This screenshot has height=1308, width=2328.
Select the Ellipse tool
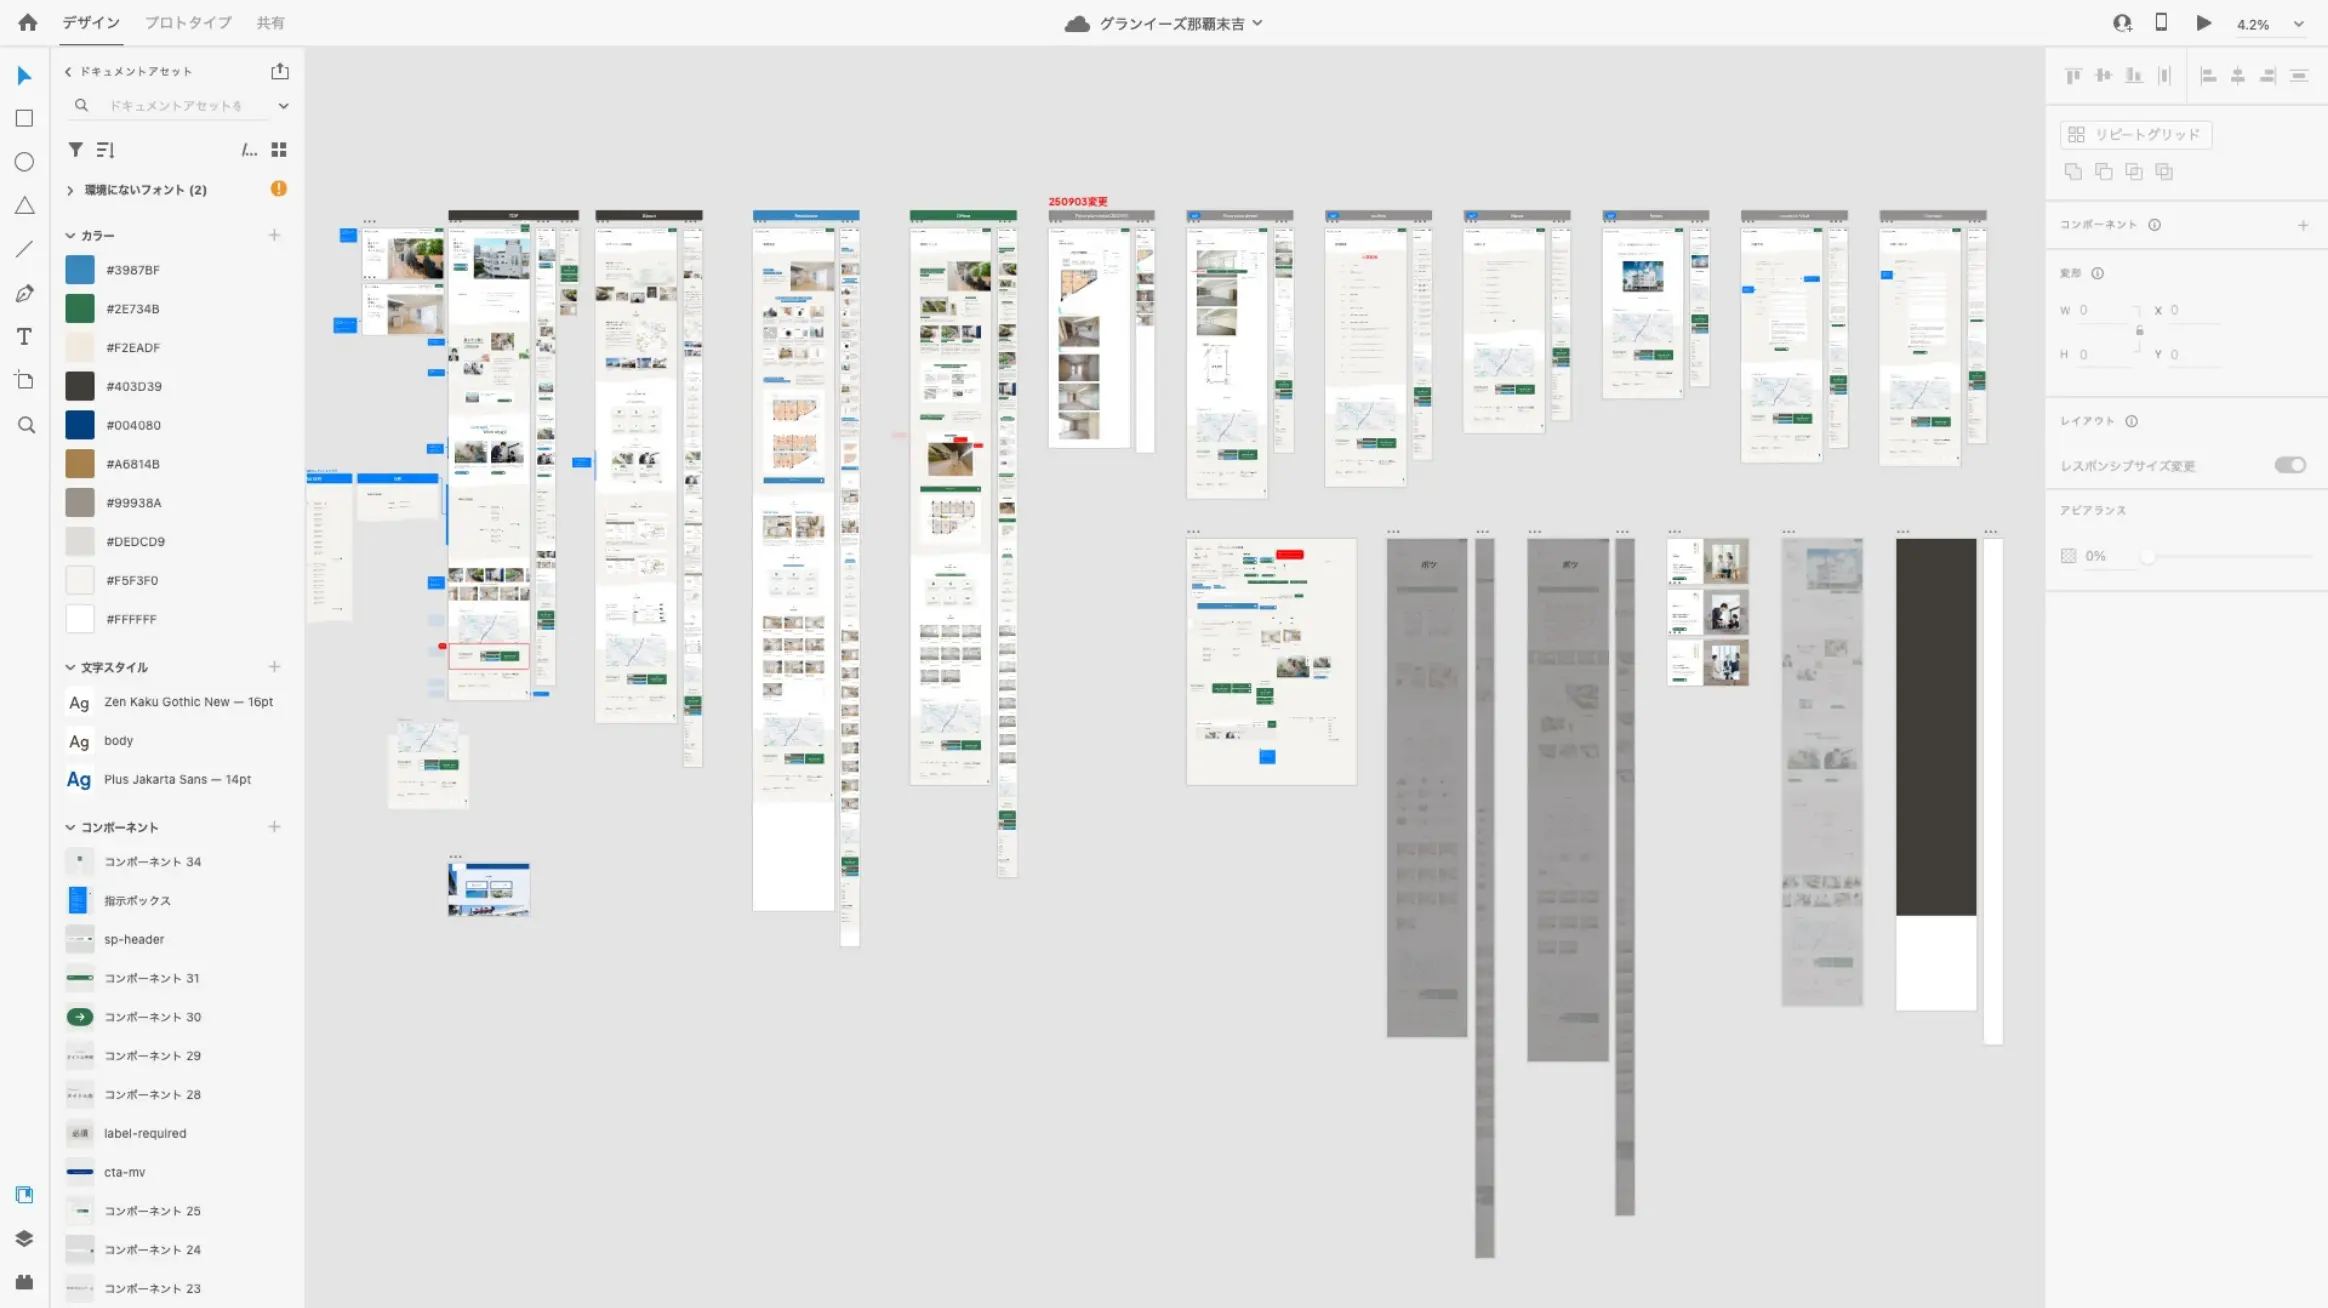25,162
